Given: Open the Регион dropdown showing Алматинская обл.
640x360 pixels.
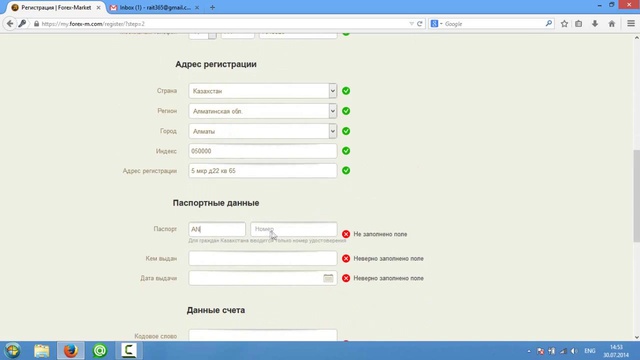Looking at the screenshot, I should click(x=262, y=111).
